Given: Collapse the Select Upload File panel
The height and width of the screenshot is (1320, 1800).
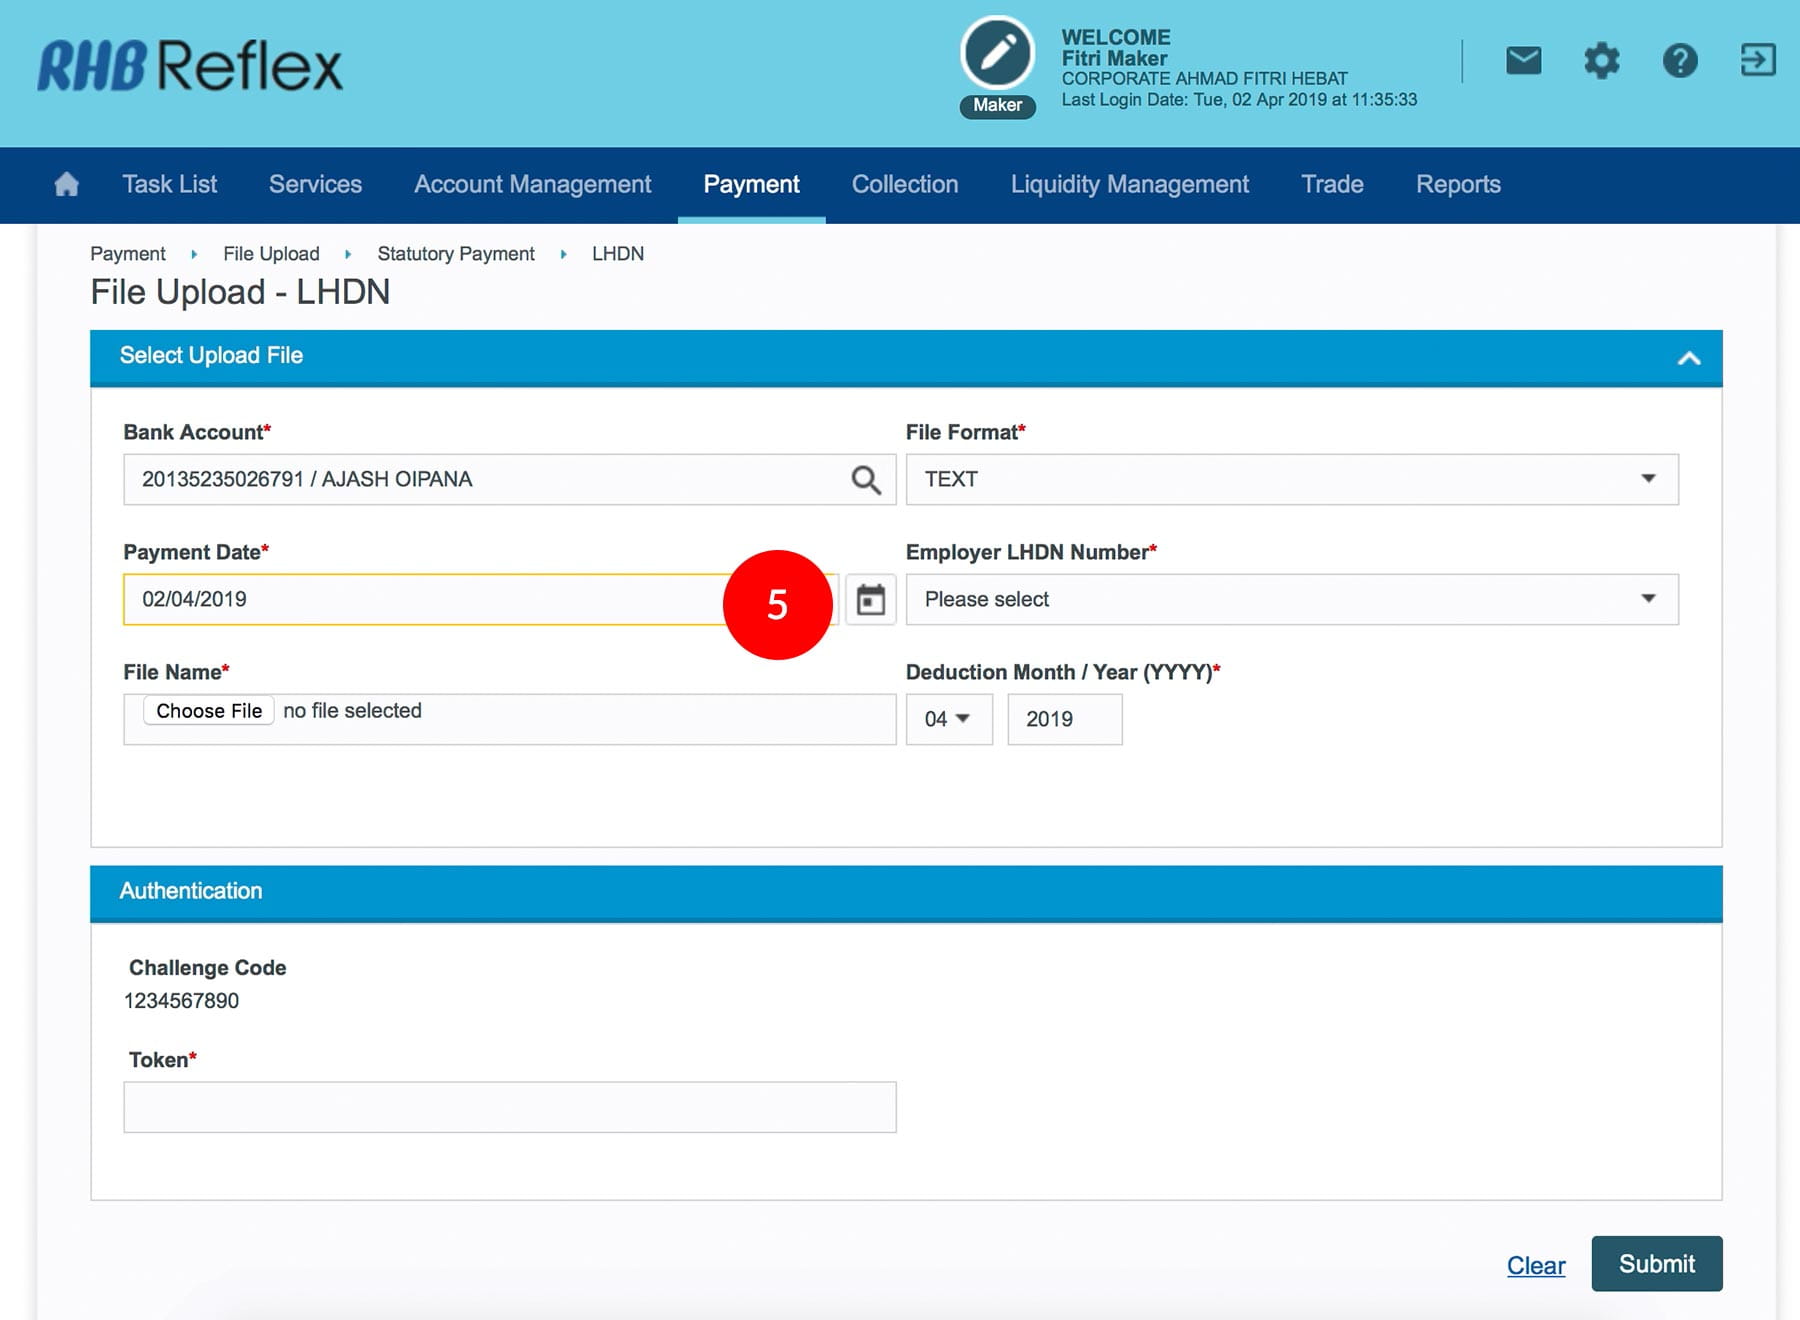Looking at the screenshot, I should [1688, 358].
